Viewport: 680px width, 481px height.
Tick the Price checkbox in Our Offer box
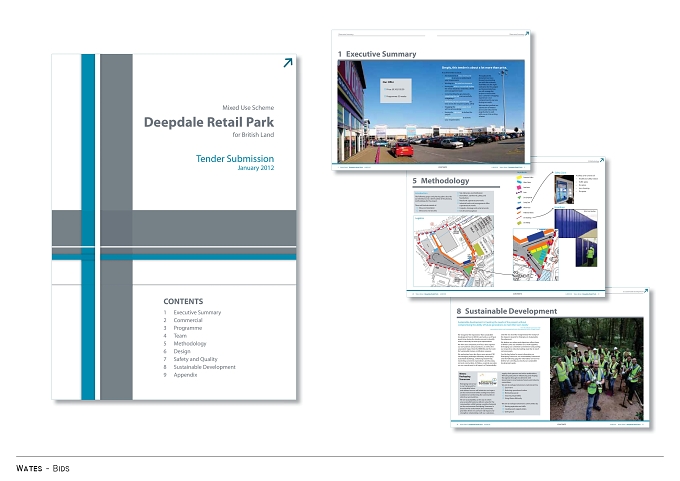tap(385, 89)
